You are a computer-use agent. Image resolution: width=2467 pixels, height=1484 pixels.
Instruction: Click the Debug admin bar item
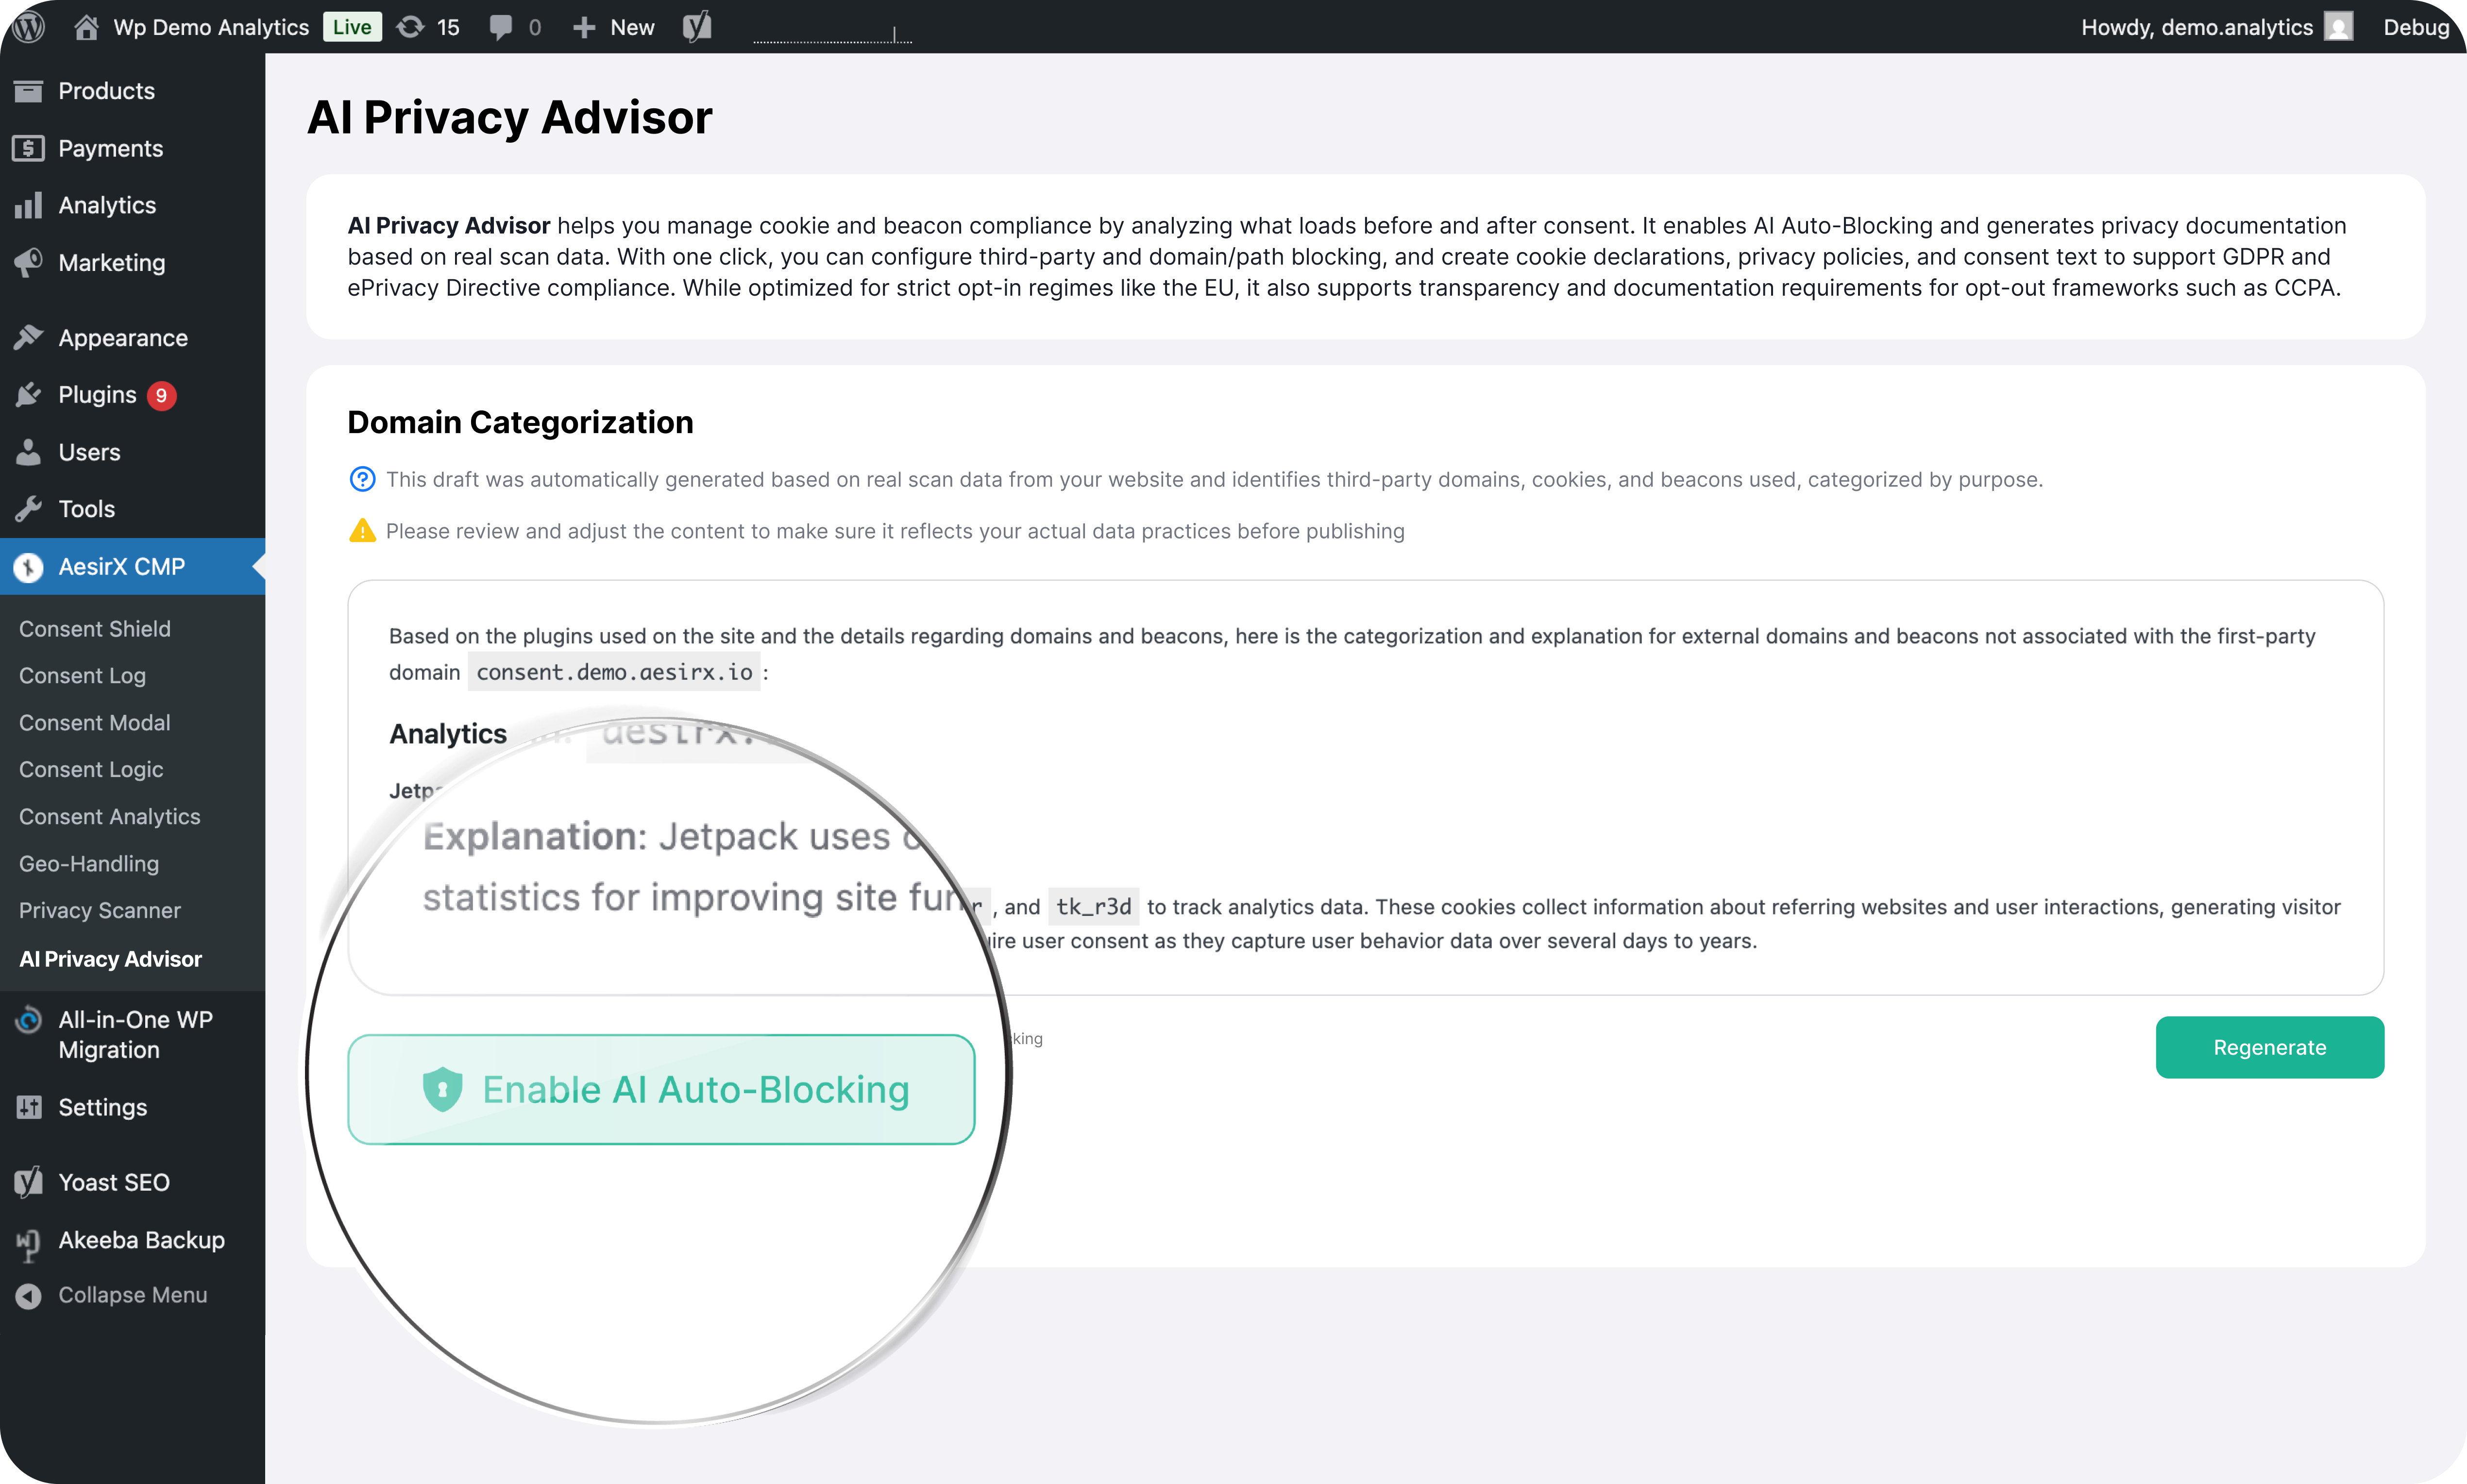click(x=2416, y=27)
